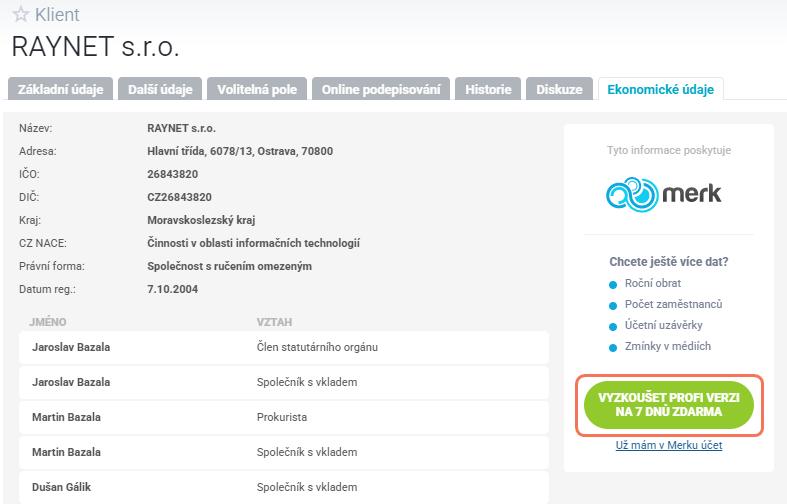Open the Volitelná pole tab

(x=256, y=89)
